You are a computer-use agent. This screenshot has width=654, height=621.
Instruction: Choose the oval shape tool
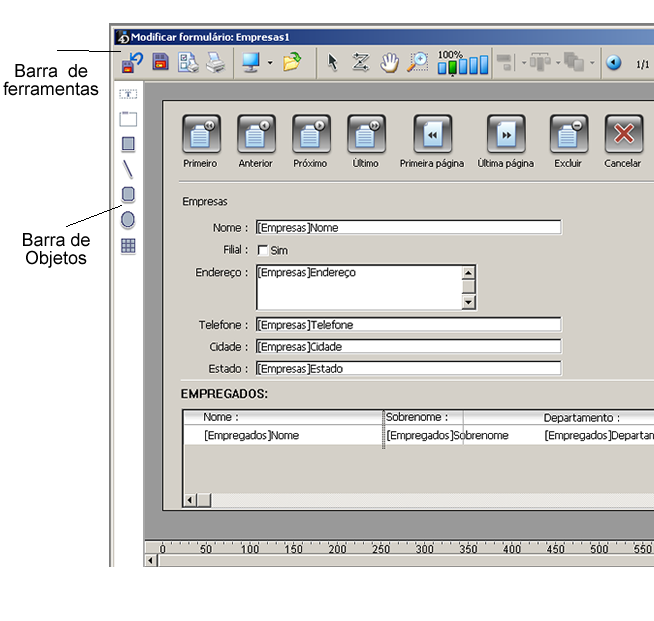pos(128,219)
